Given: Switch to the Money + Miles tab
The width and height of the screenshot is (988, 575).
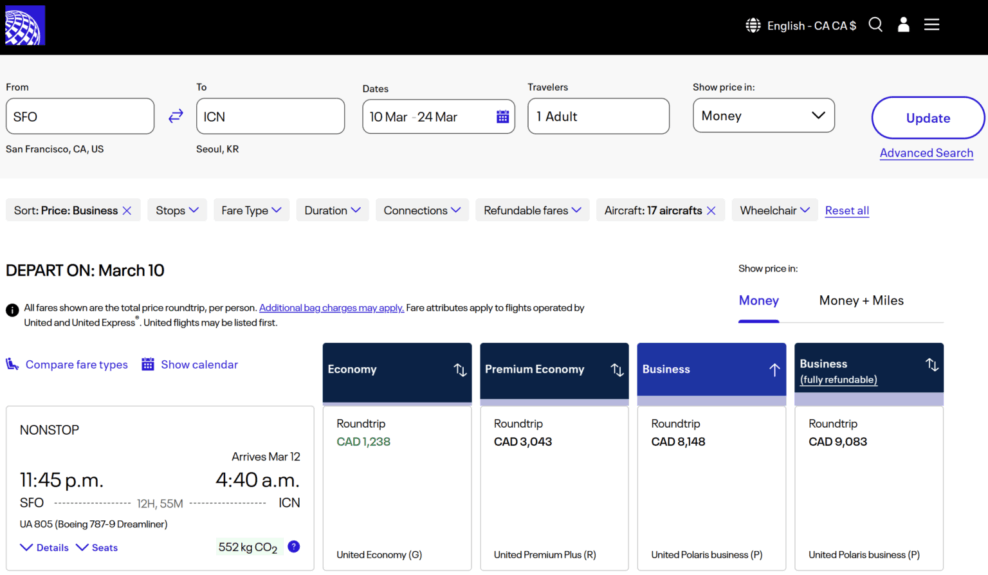Looking at the screenshot, I should coord(861,300).
